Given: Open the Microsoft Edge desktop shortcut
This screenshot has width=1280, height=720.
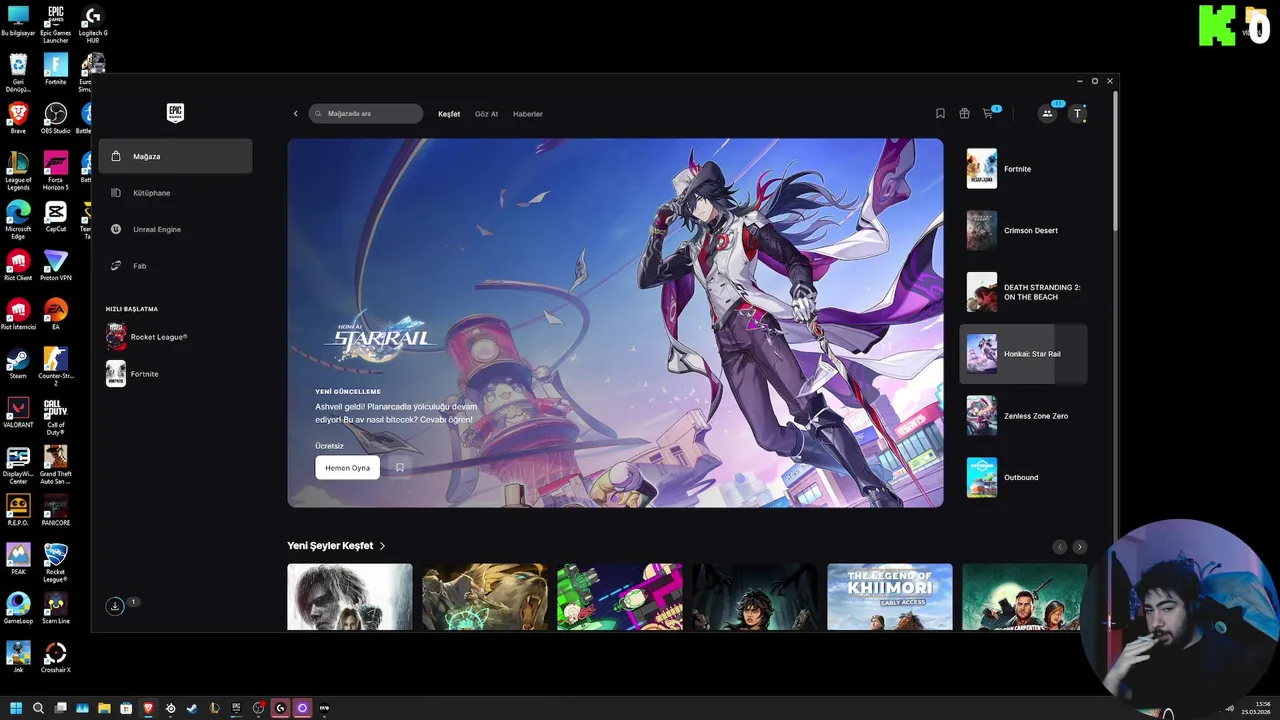Looking at the screenshot, I should 18,220.
